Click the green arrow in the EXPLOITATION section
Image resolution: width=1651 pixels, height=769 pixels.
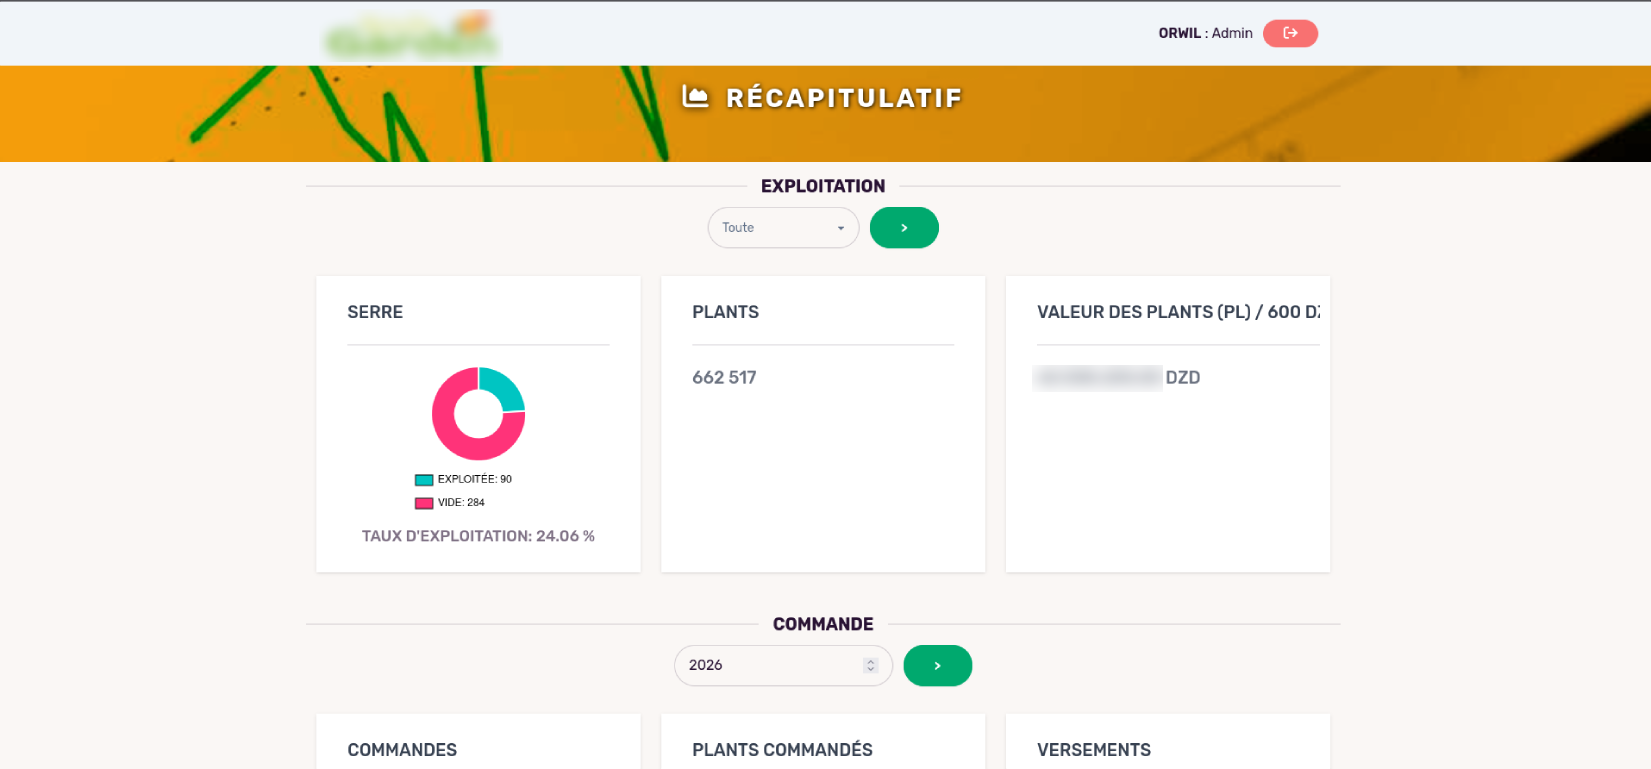click(903, 227)
